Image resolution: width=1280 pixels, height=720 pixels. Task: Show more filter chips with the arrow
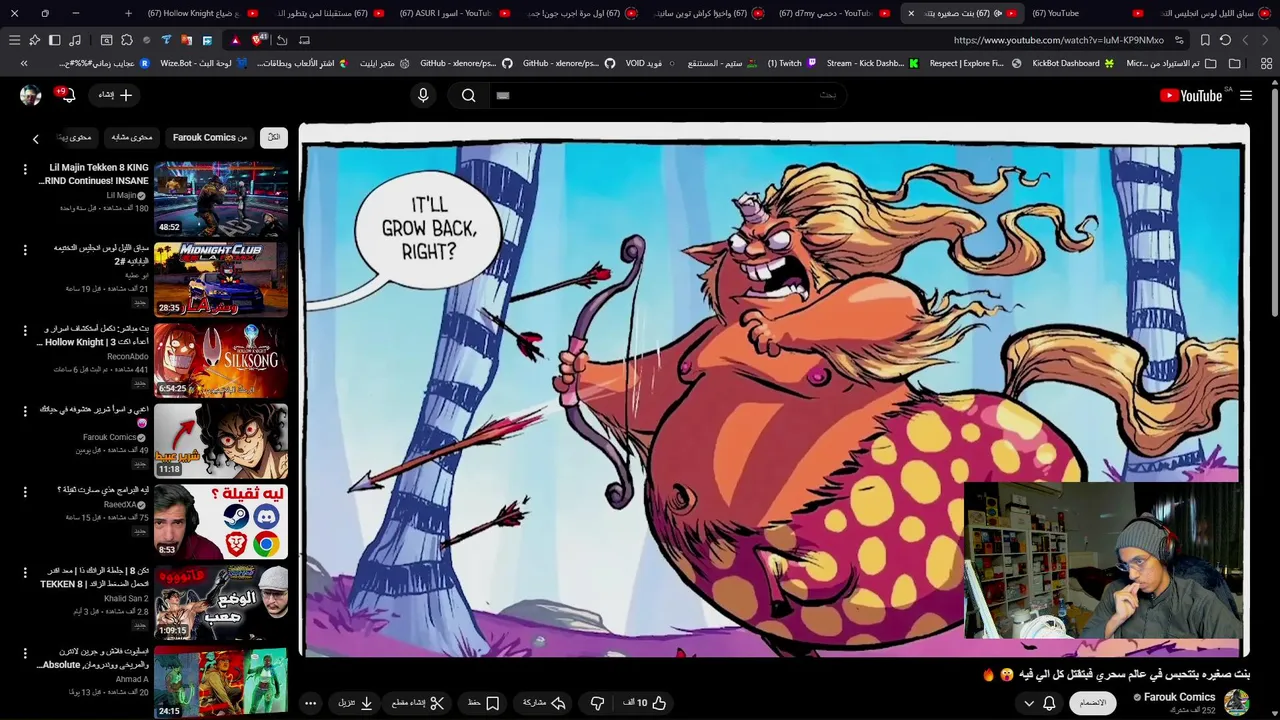[x=35, y=139]
